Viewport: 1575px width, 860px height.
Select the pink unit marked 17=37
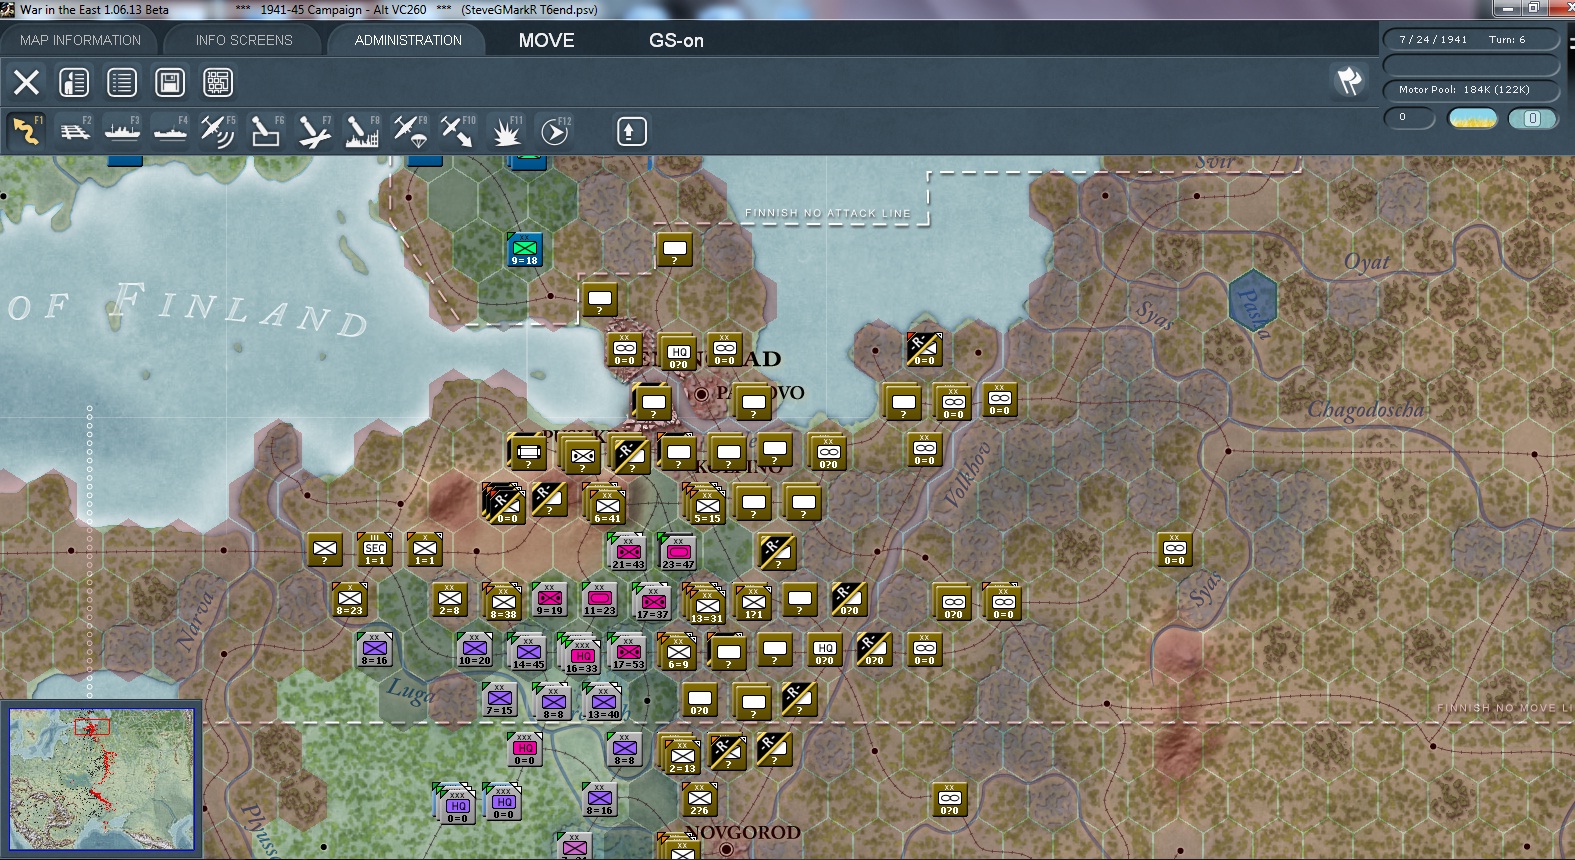click(x=653, y=603)
